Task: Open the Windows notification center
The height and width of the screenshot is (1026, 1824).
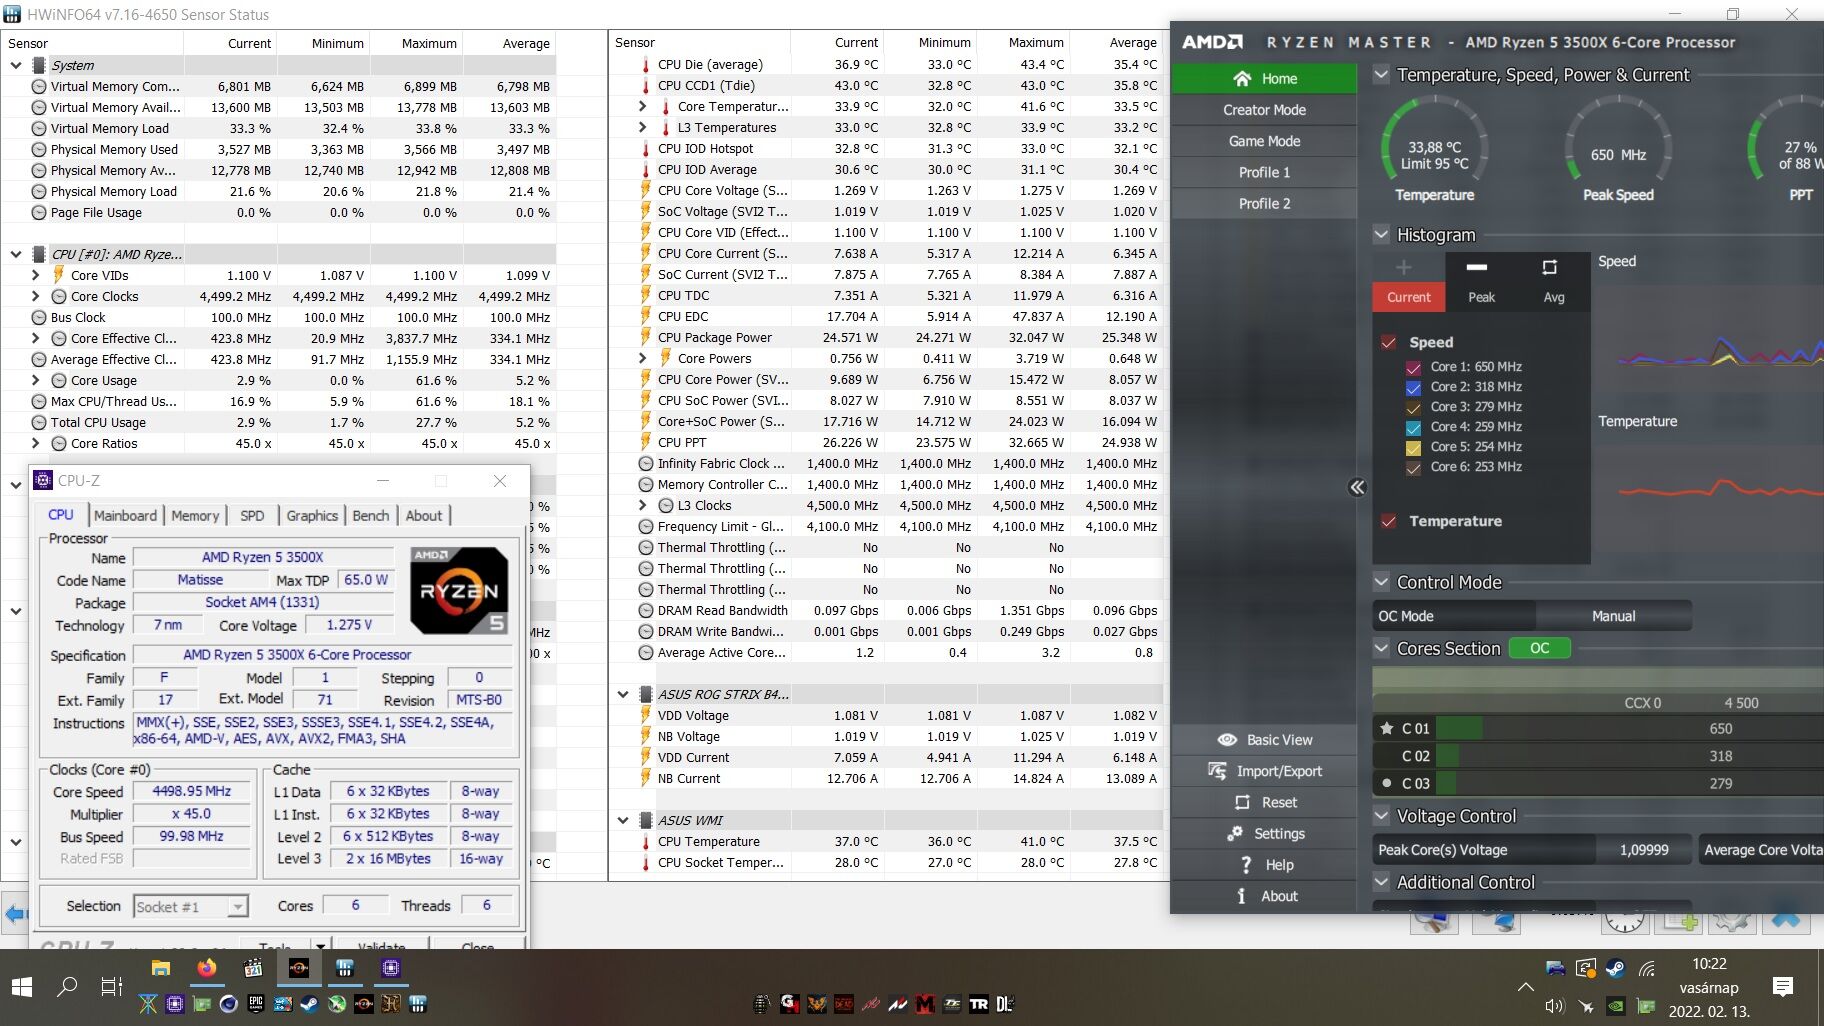Action: tap(1782, 987)
